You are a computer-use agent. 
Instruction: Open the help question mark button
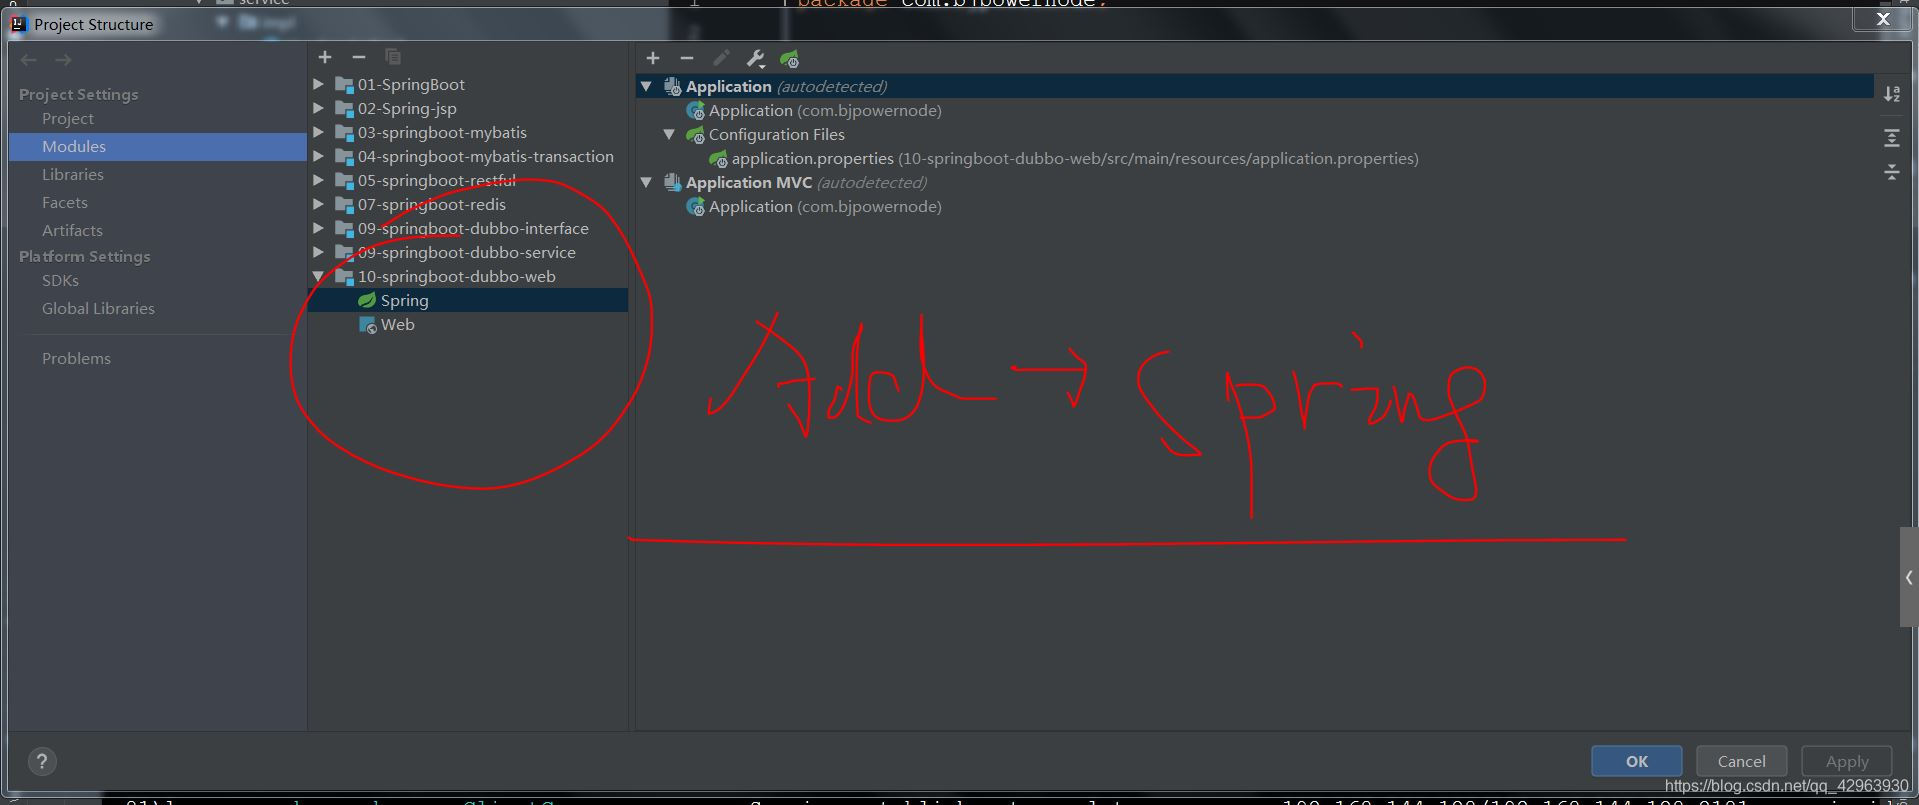pos(42,762)
